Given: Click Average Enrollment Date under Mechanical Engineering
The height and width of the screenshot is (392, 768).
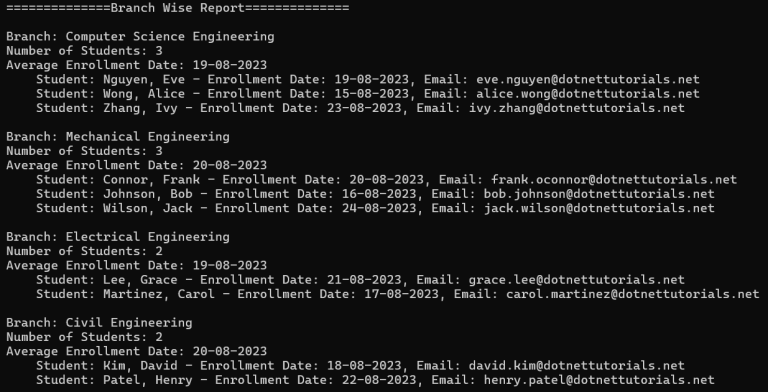Looking at the screenshot, I should tap(137, 165).
